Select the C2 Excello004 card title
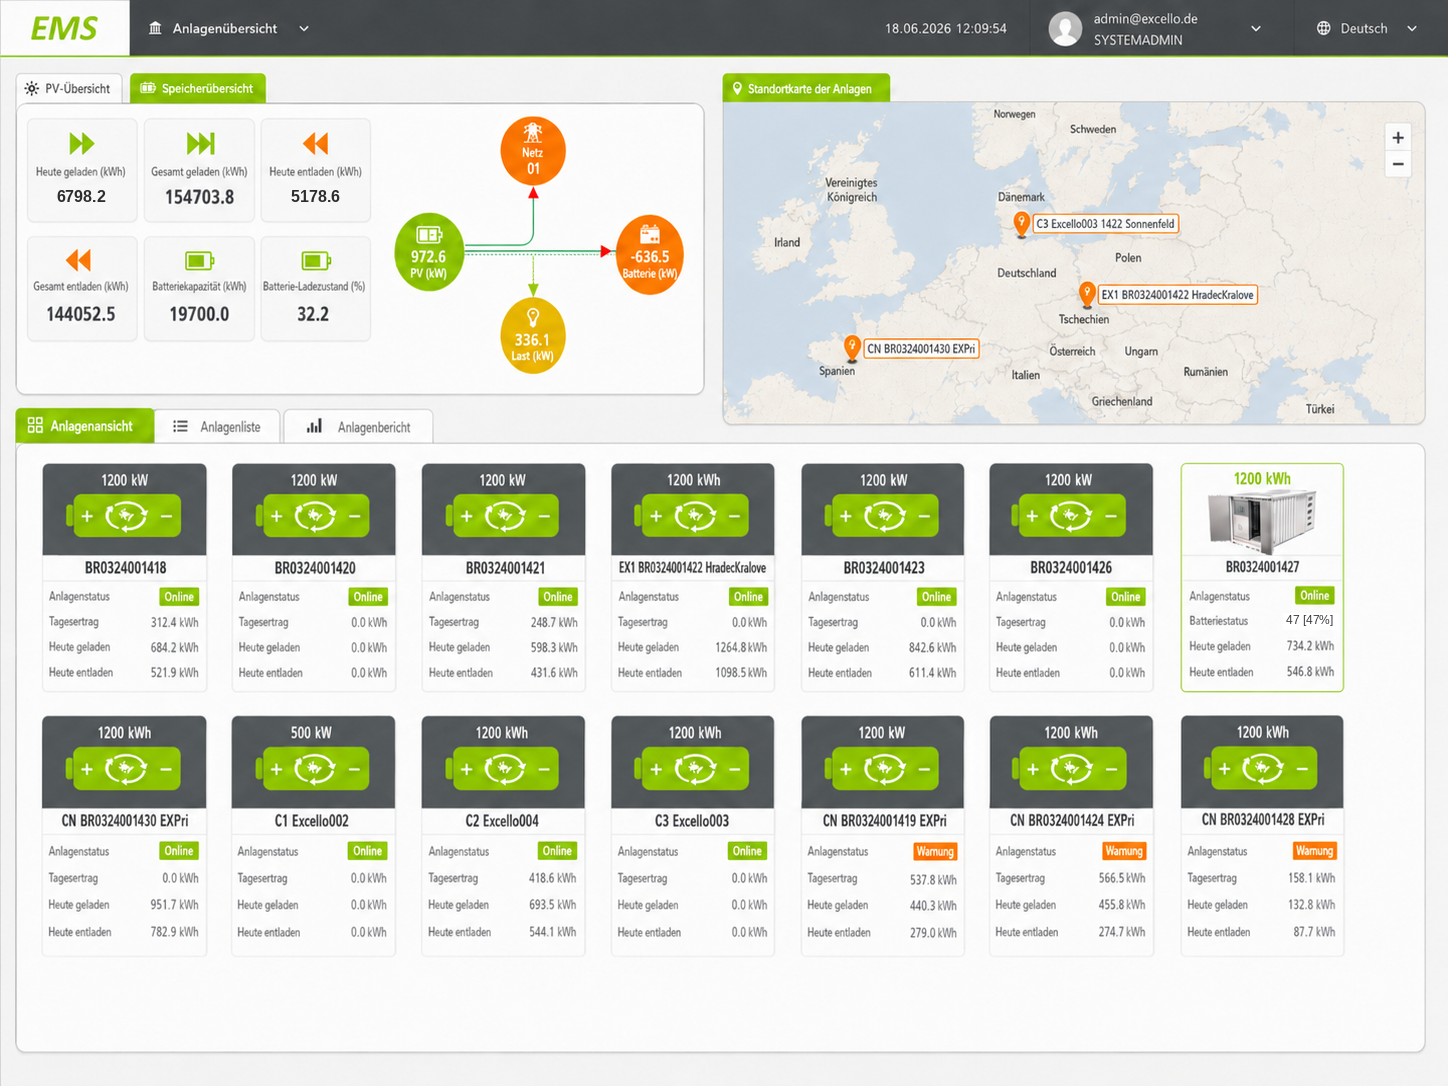This screenshot has height=1086, width=1448. [x=502, y=821]
